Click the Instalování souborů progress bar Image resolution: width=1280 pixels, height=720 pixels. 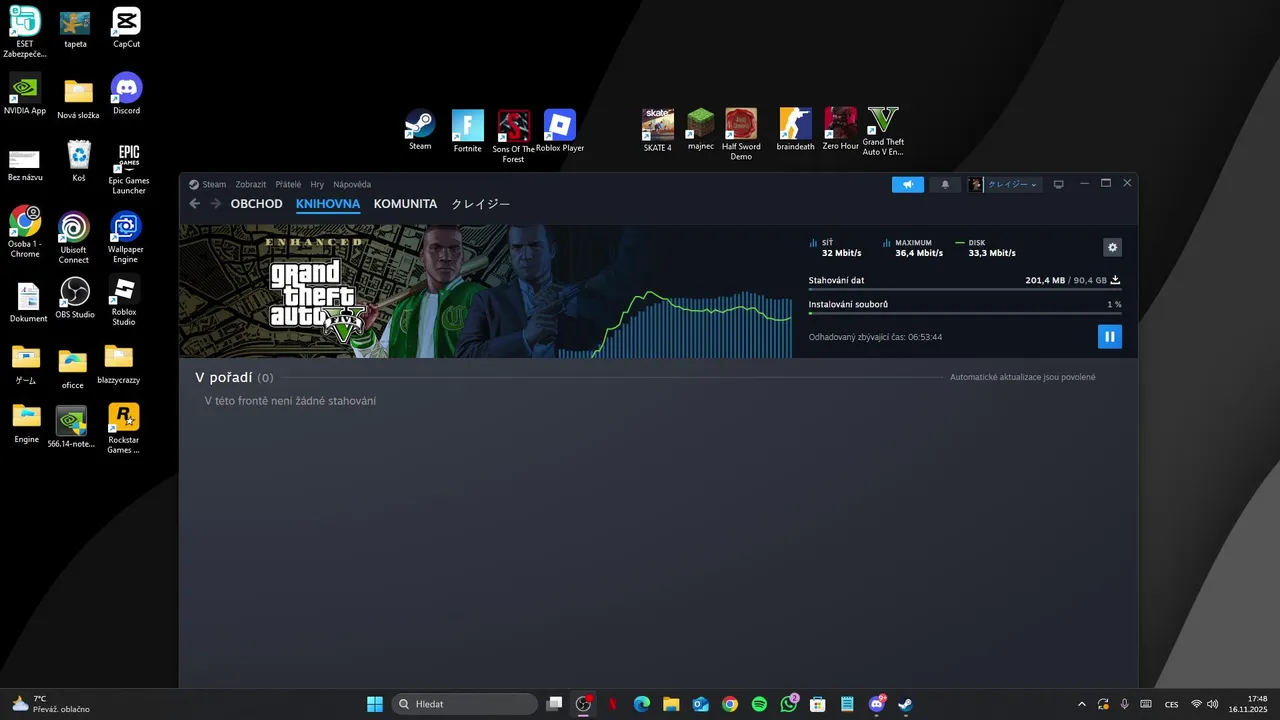965,313
